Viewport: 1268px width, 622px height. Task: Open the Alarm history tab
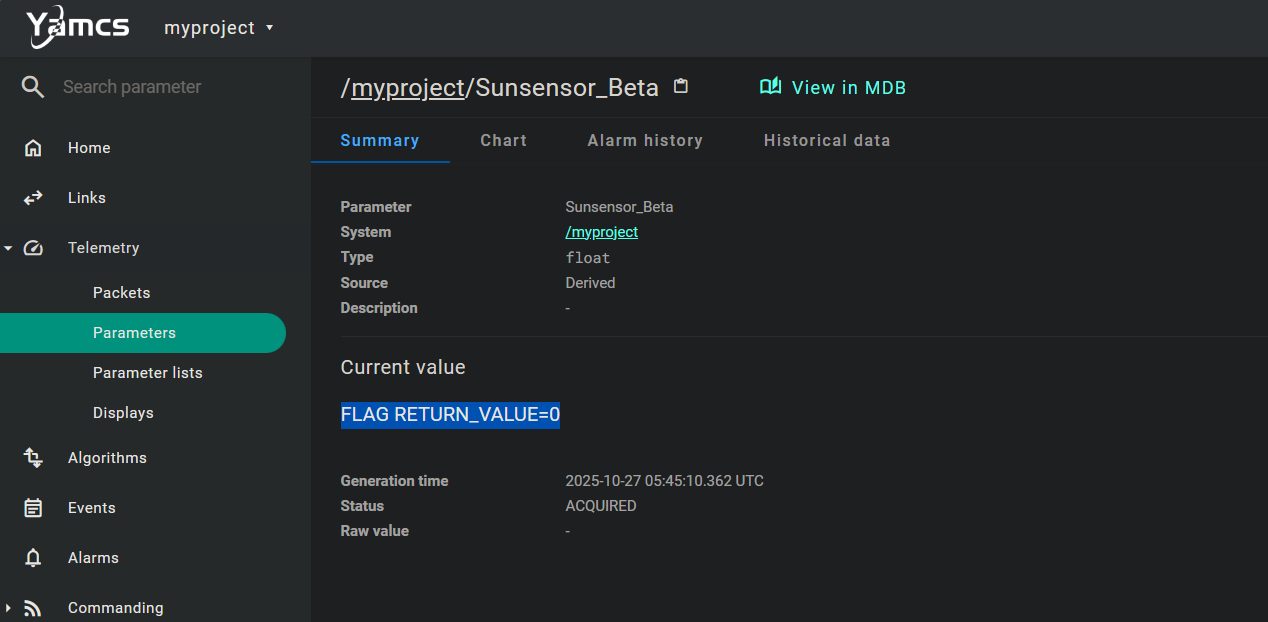[645, 141]
